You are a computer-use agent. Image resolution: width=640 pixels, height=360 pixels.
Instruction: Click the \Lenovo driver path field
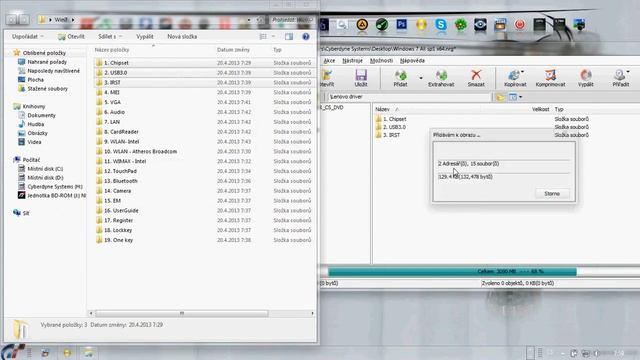(x=410, y=97)
